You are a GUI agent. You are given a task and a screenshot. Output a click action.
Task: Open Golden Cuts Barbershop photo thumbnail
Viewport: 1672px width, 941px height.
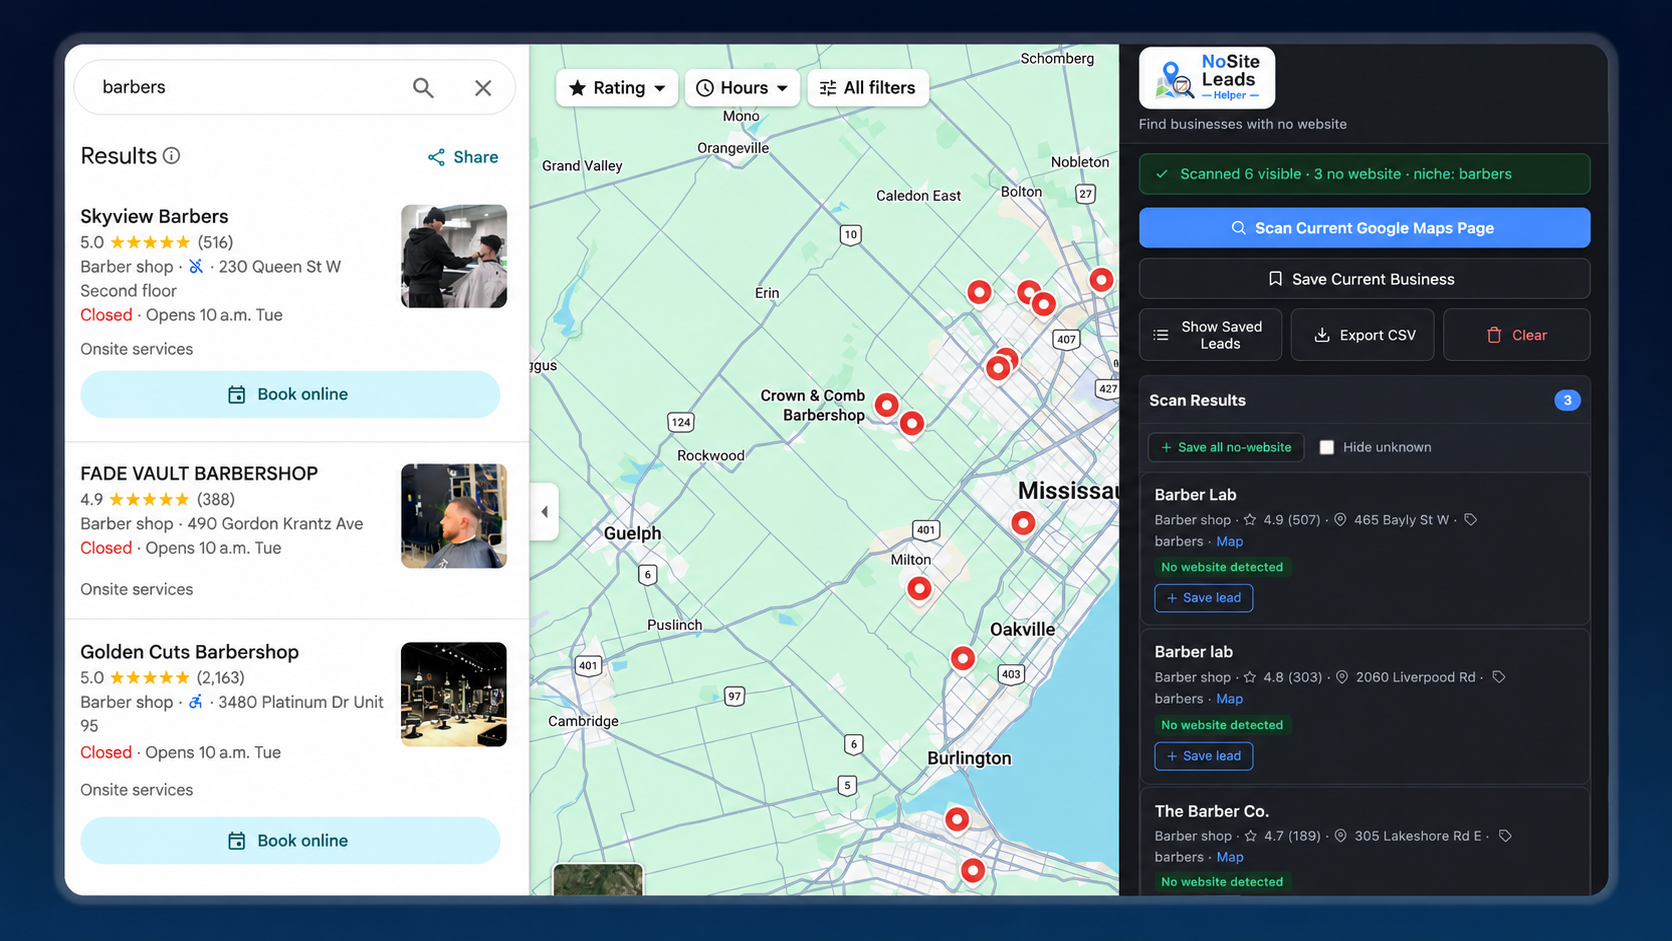(454, 694)
